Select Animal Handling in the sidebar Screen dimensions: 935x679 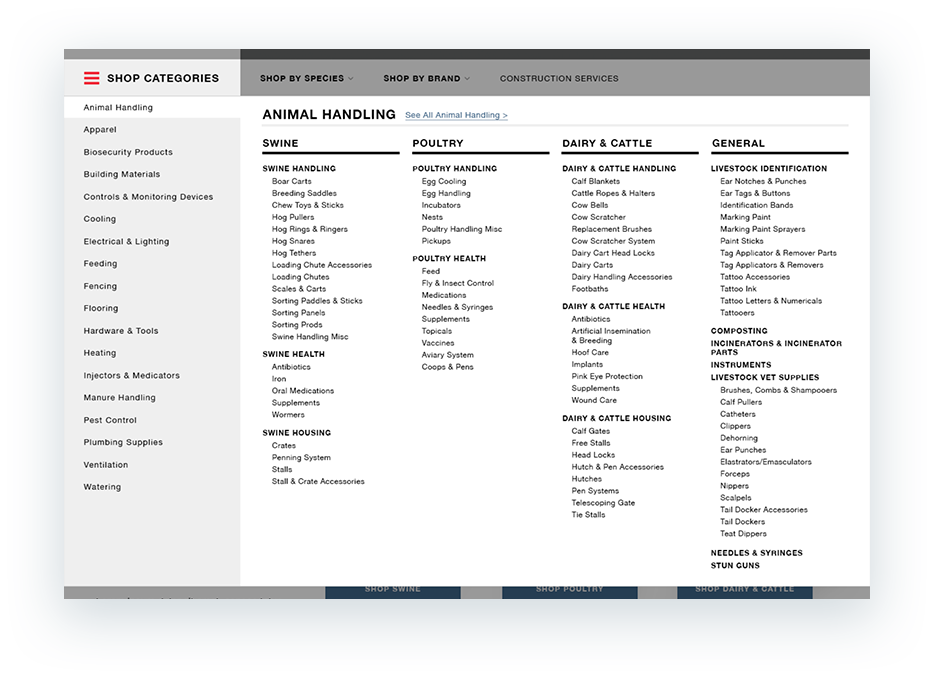pos(119,107)
